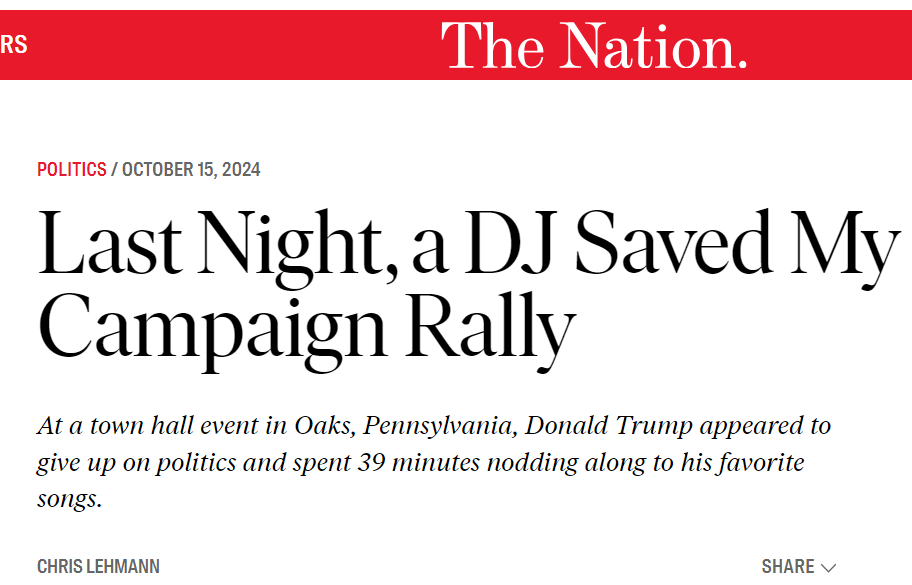Open the POLITICS section link
912x585 pixels.
coord(71,169)
